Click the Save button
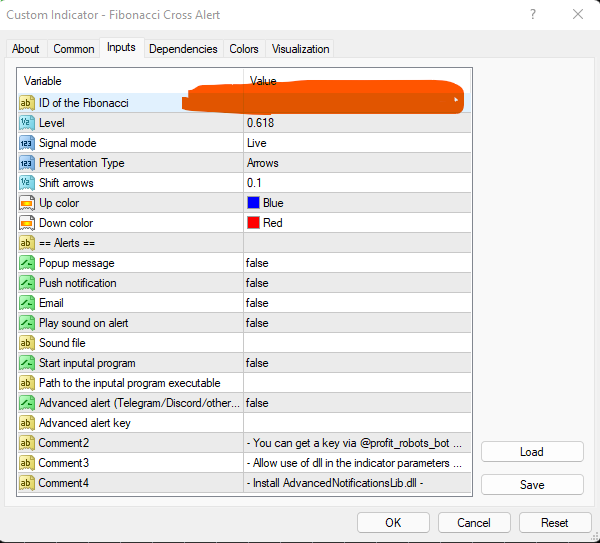Screen dimensions: 600x543 (x=532, y=485)
